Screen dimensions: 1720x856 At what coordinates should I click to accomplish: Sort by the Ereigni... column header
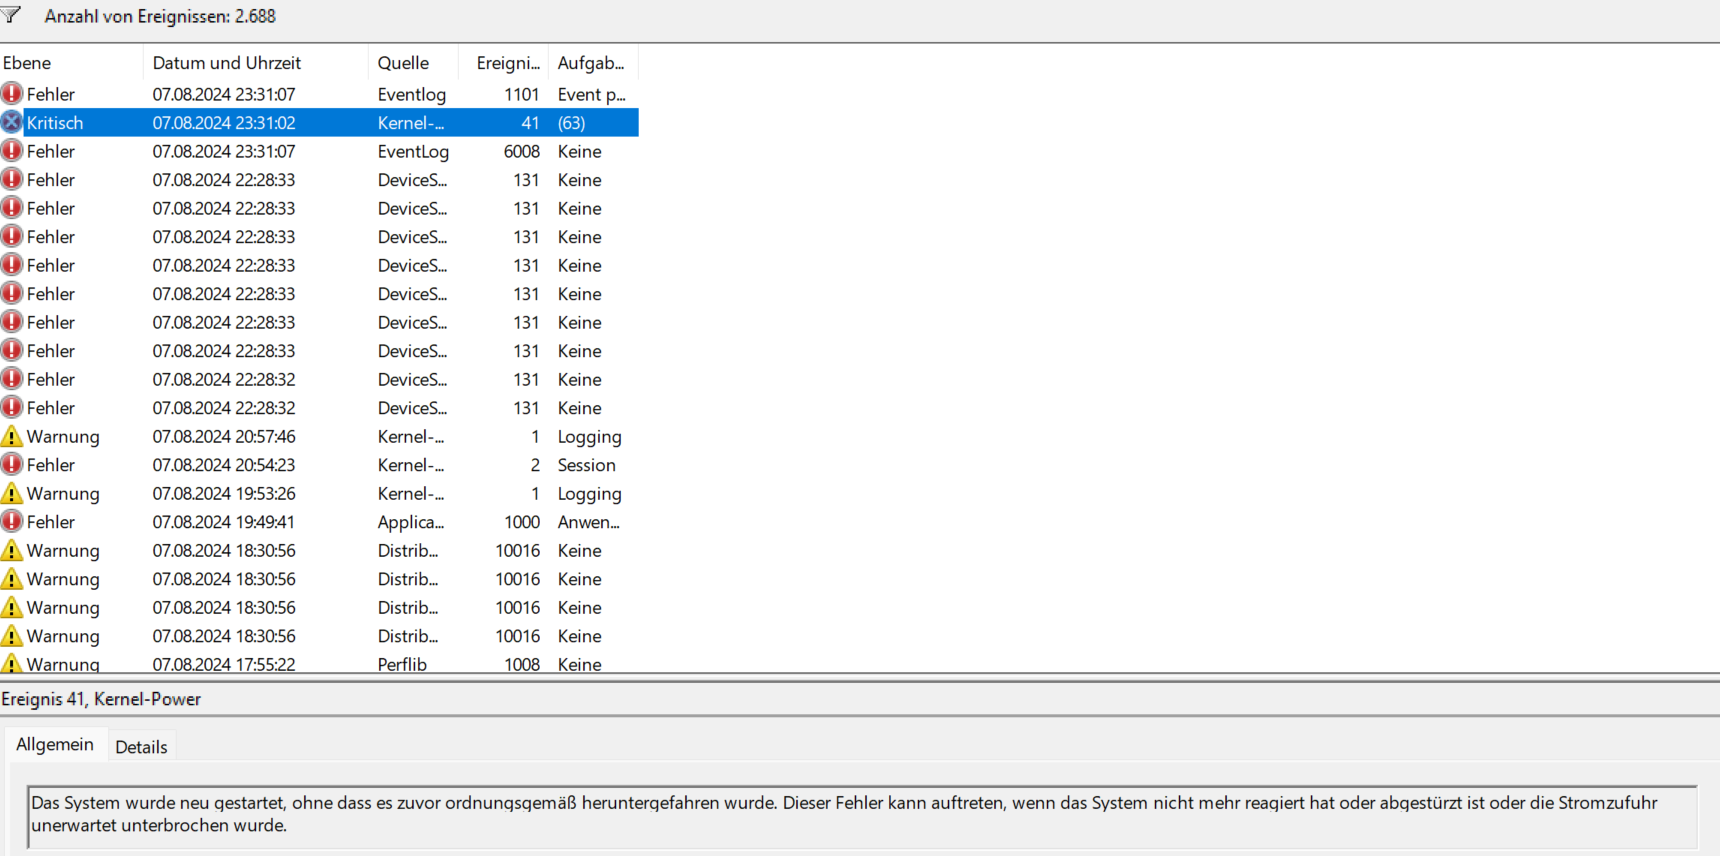click(504, 63)
